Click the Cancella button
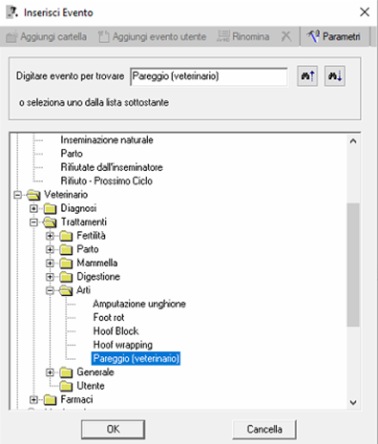 tap(264, 429)
